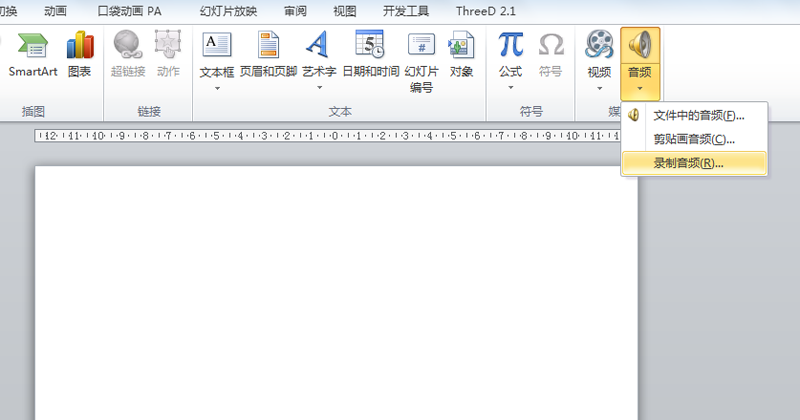This screenshot has height=420, width=800.
Task: Open the 幻灯片放映 ribbon tab
Action: point(227,11)
